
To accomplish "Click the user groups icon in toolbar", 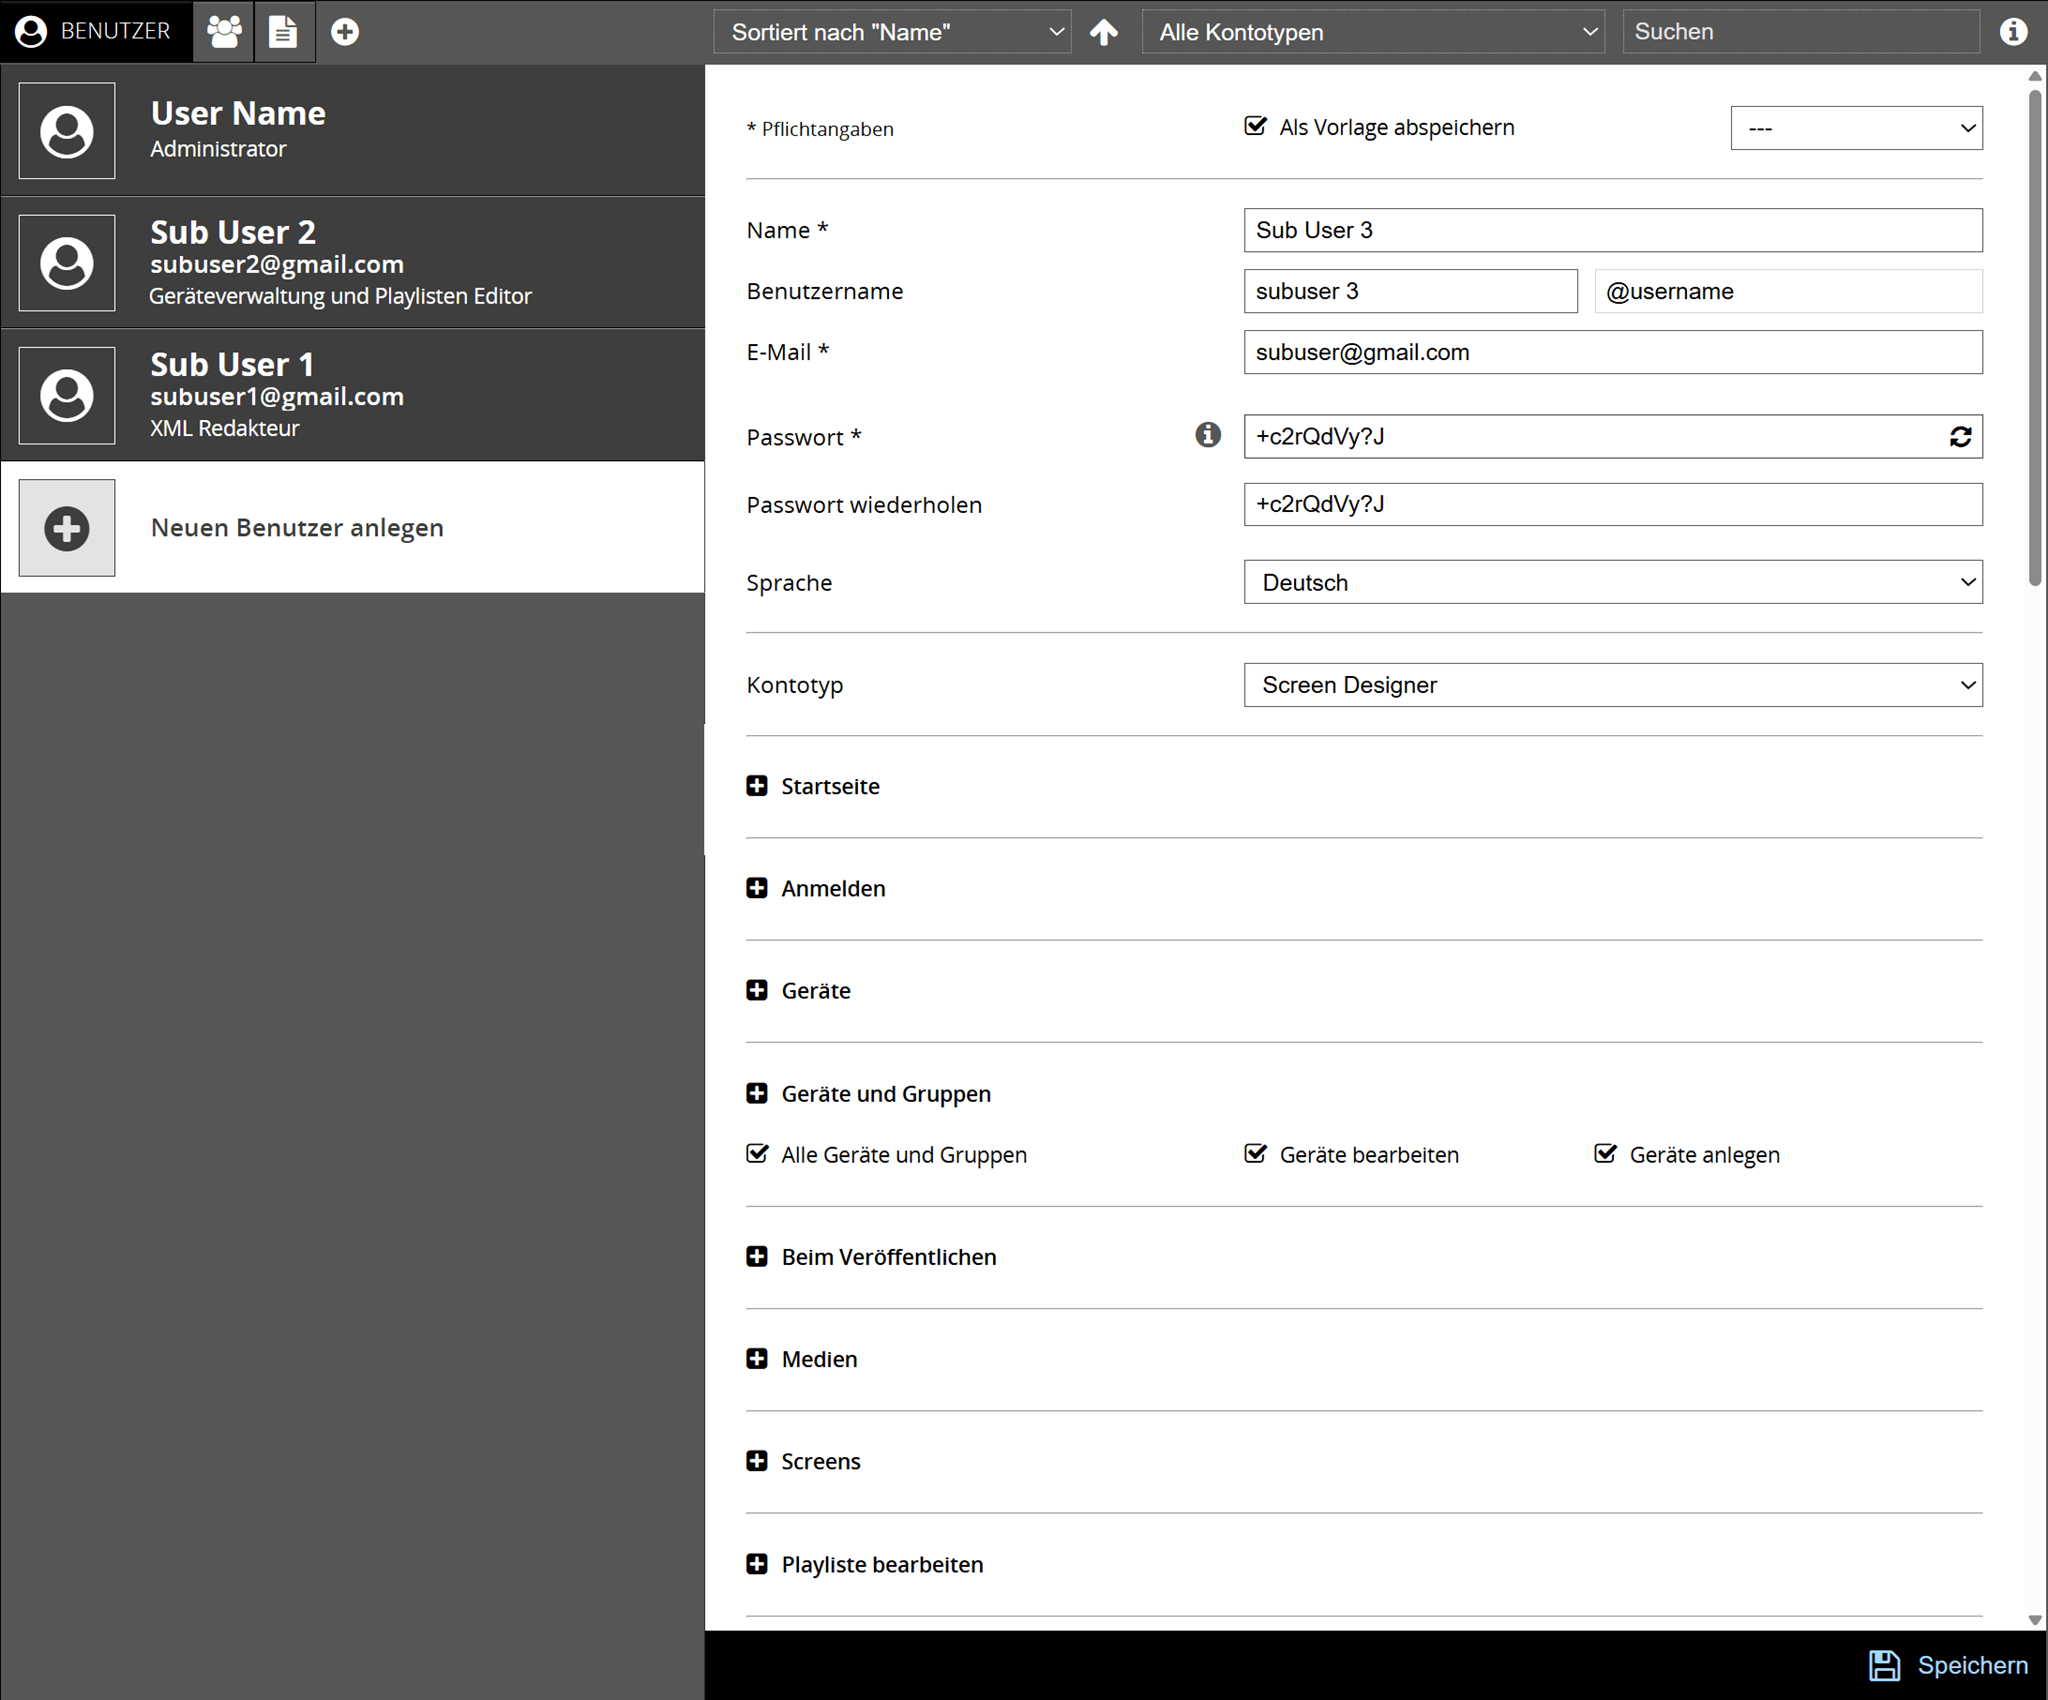I will point(224,32).
